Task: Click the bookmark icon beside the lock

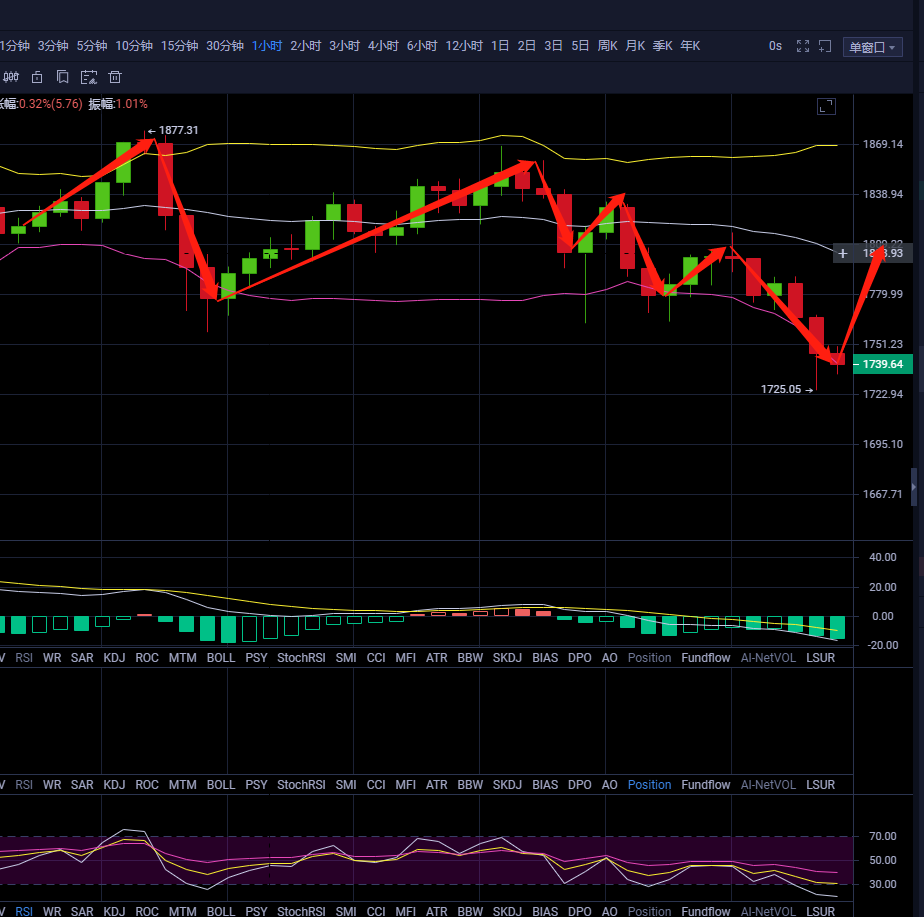Action: pyautogui.click(x=63, y=77)
